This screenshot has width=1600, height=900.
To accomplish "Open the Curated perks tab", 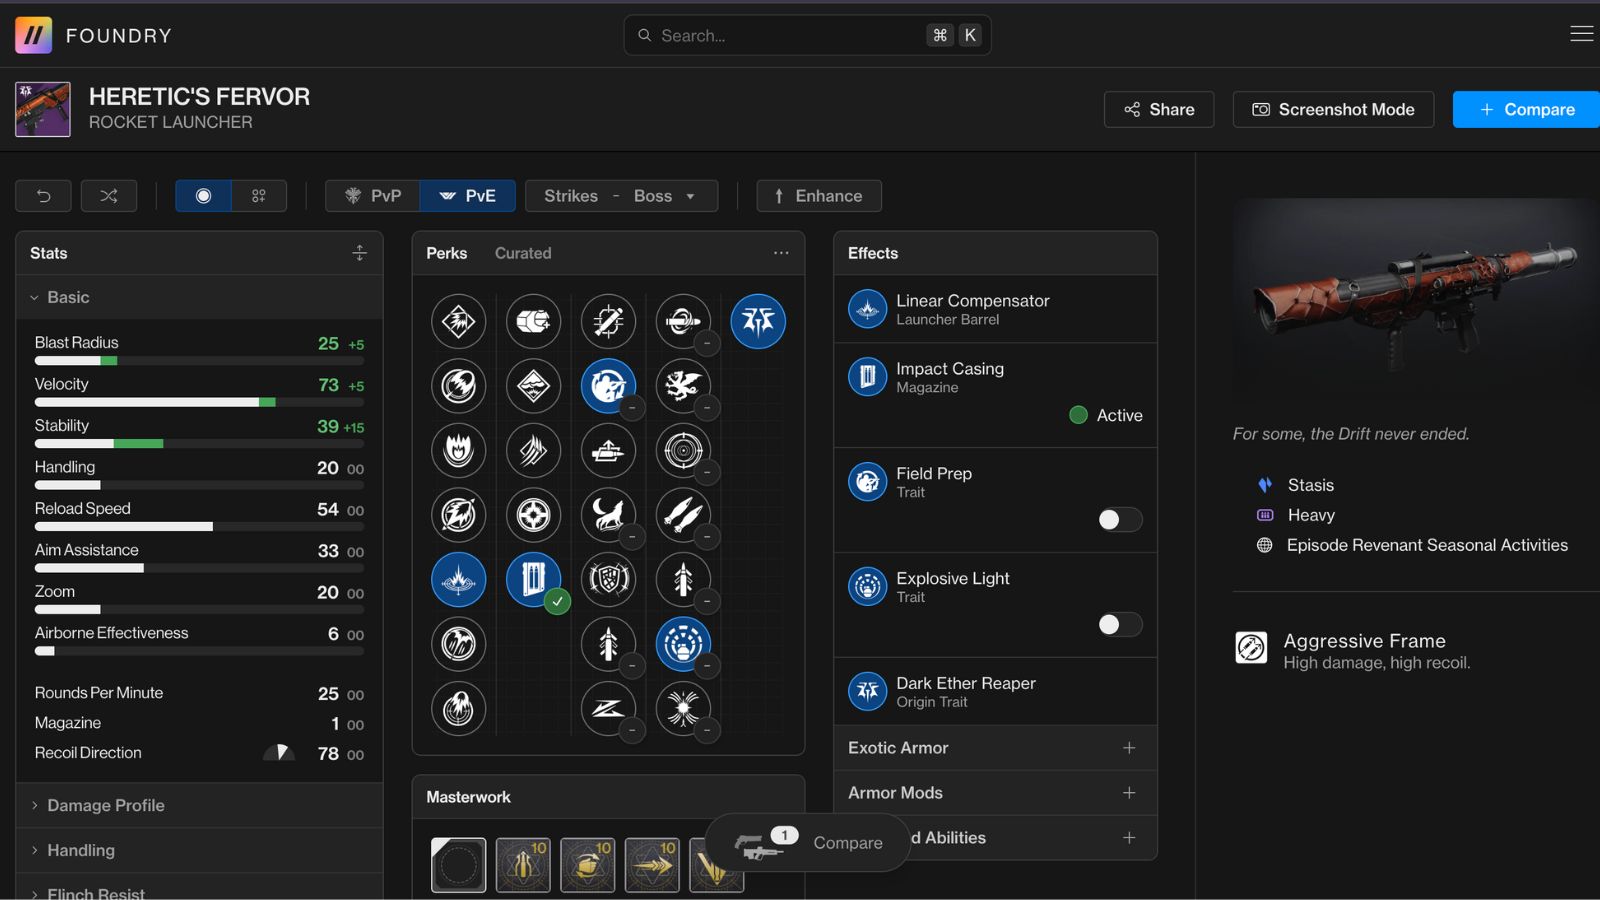I will [522, 253].
